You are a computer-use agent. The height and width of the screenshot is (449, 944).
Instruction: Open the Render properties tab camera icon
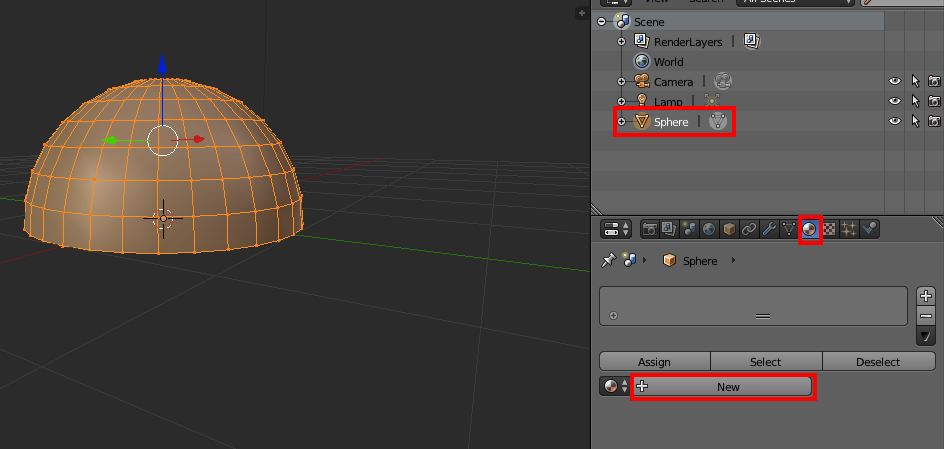coord(650,229)
